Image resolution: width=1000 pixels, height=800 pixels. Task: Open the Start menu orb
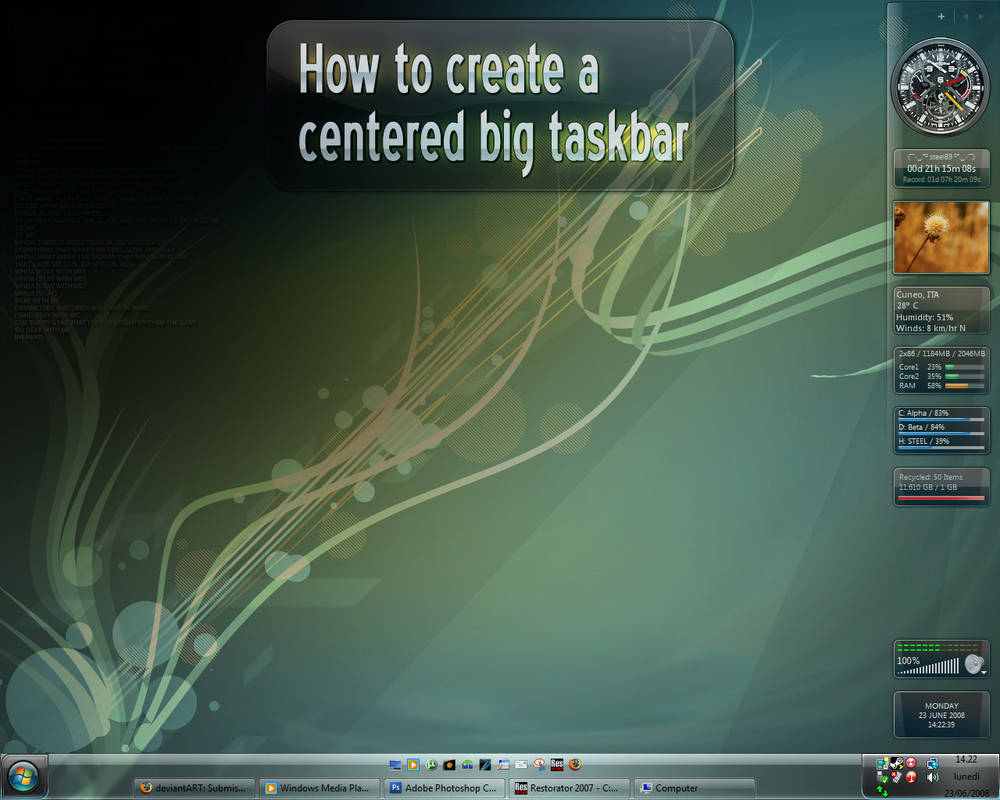[22, 776]
